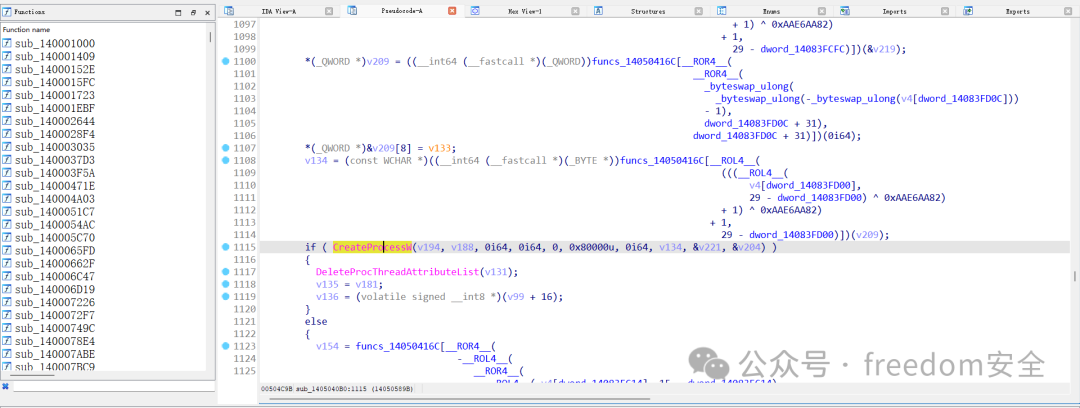Float the Functions panel
Screen dimensions: 1080x408
point(194,12)
